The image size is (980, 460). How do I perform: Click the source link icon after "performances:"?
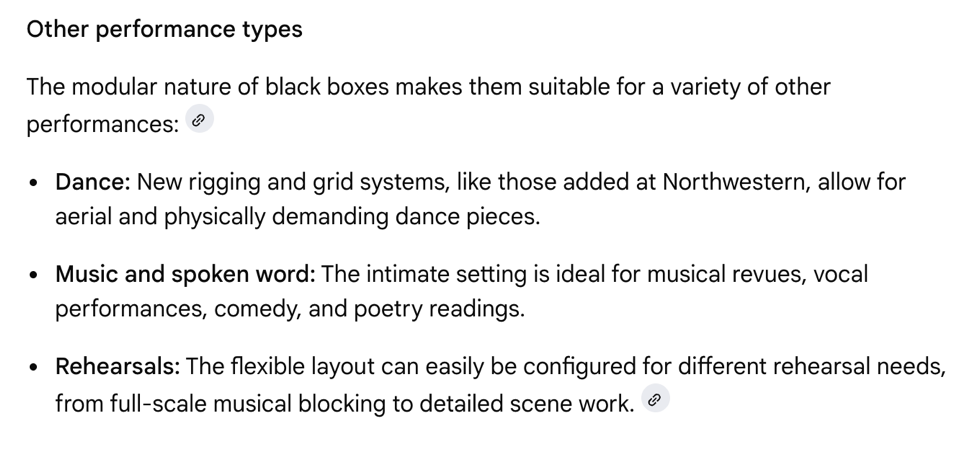pos(200,121)
